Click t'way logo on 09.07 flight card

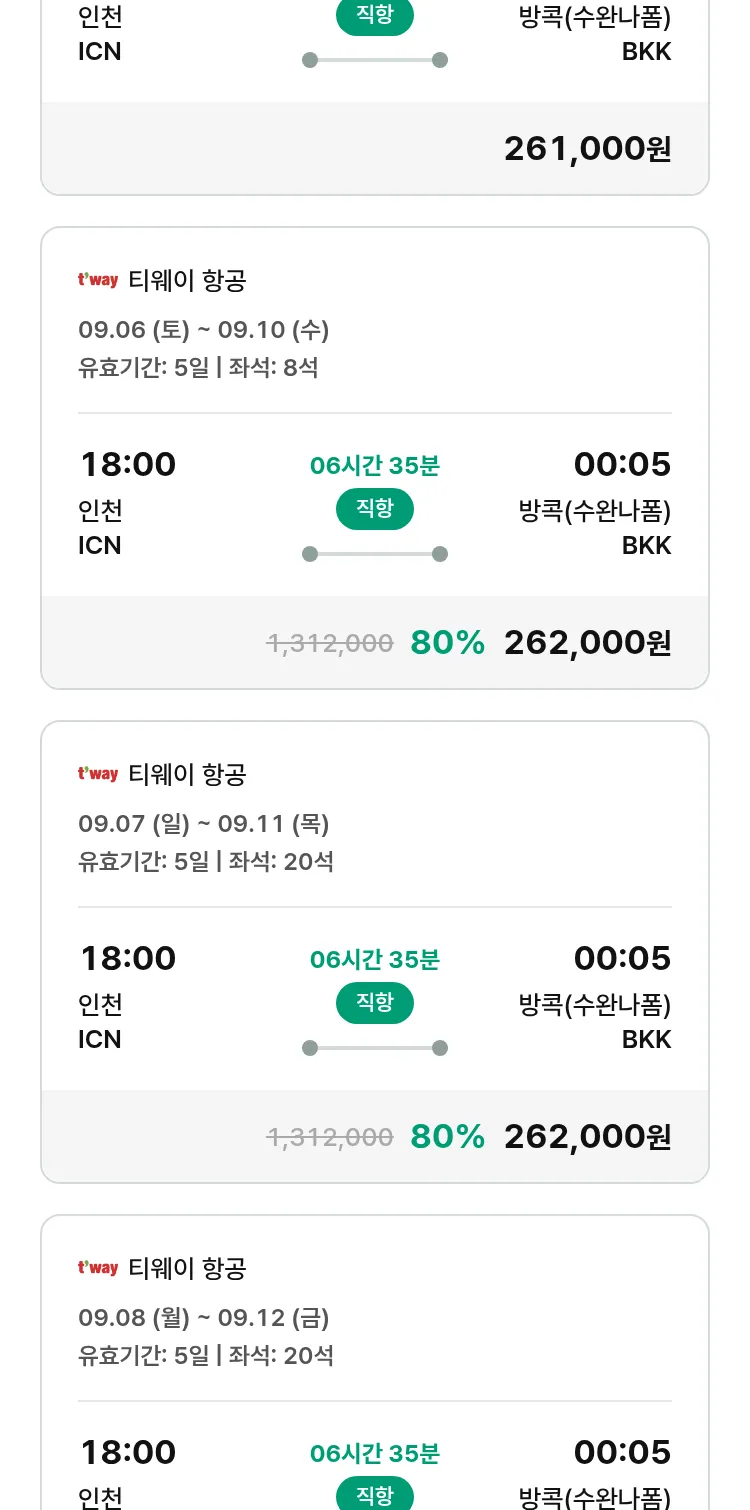(98, 774)
